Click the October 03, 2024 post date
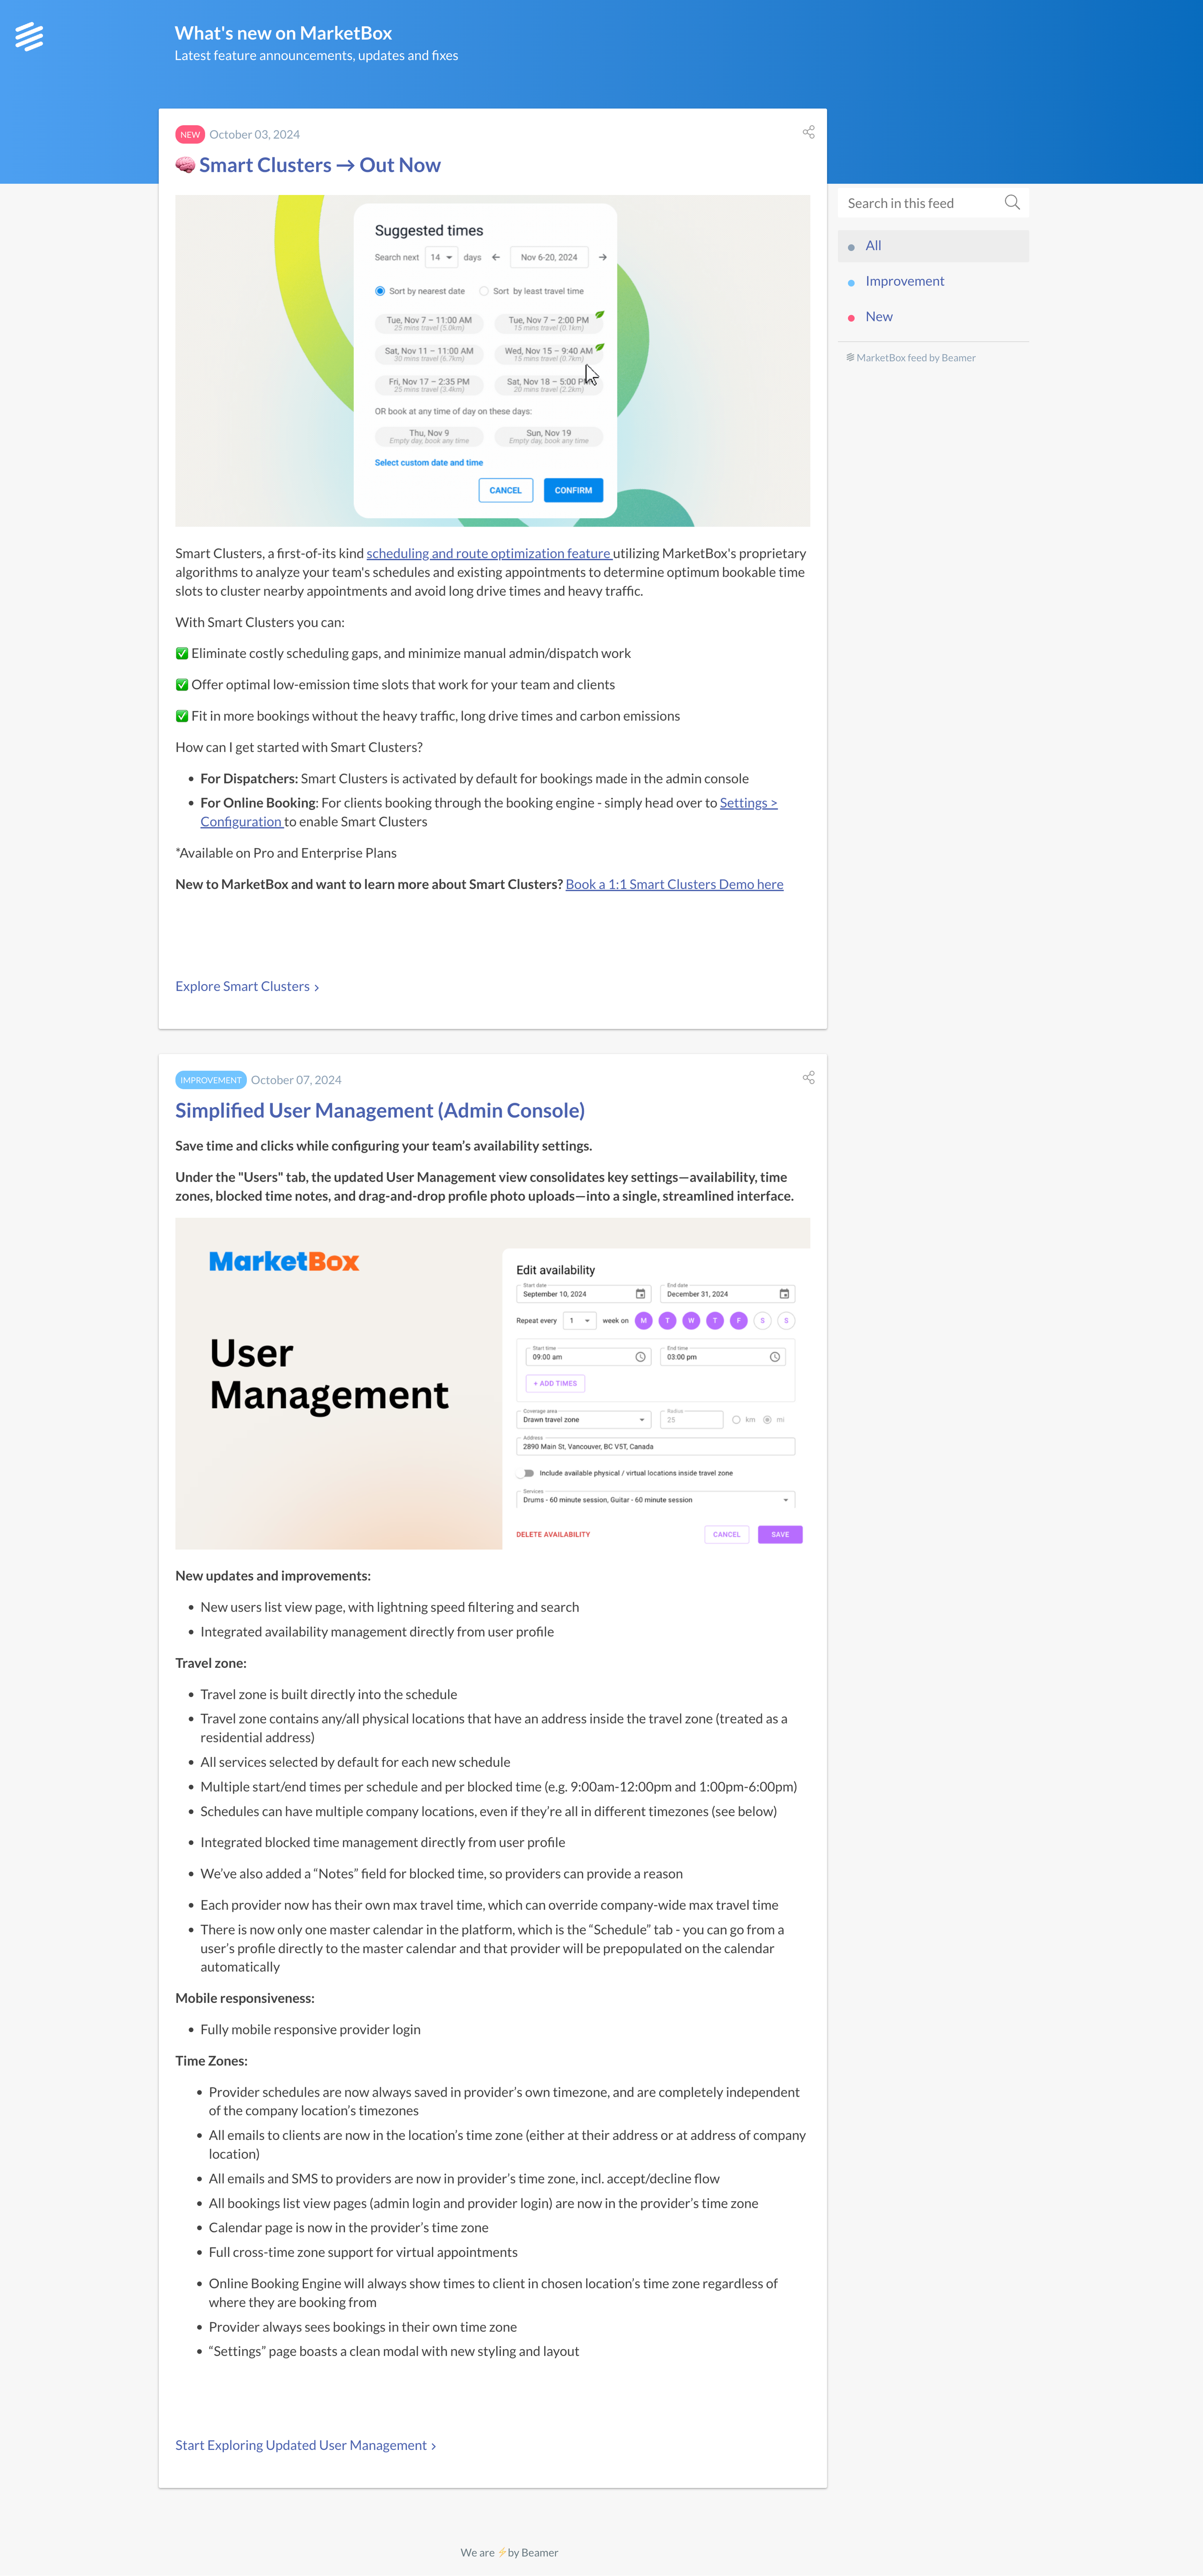Viewport: 1203px width, 2576px height. coord(254,134)
